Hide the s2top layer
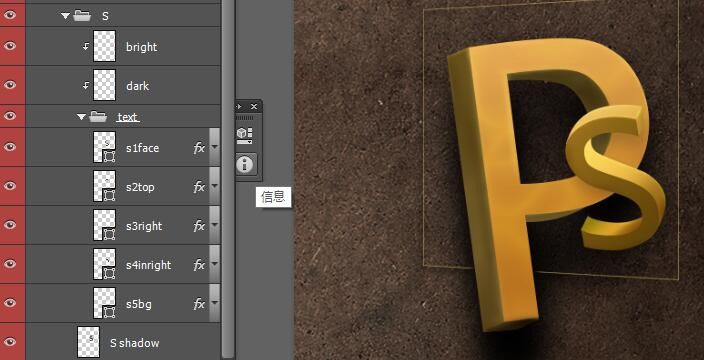The width and height of the screenshot is (704, 360). coord(10,186)
